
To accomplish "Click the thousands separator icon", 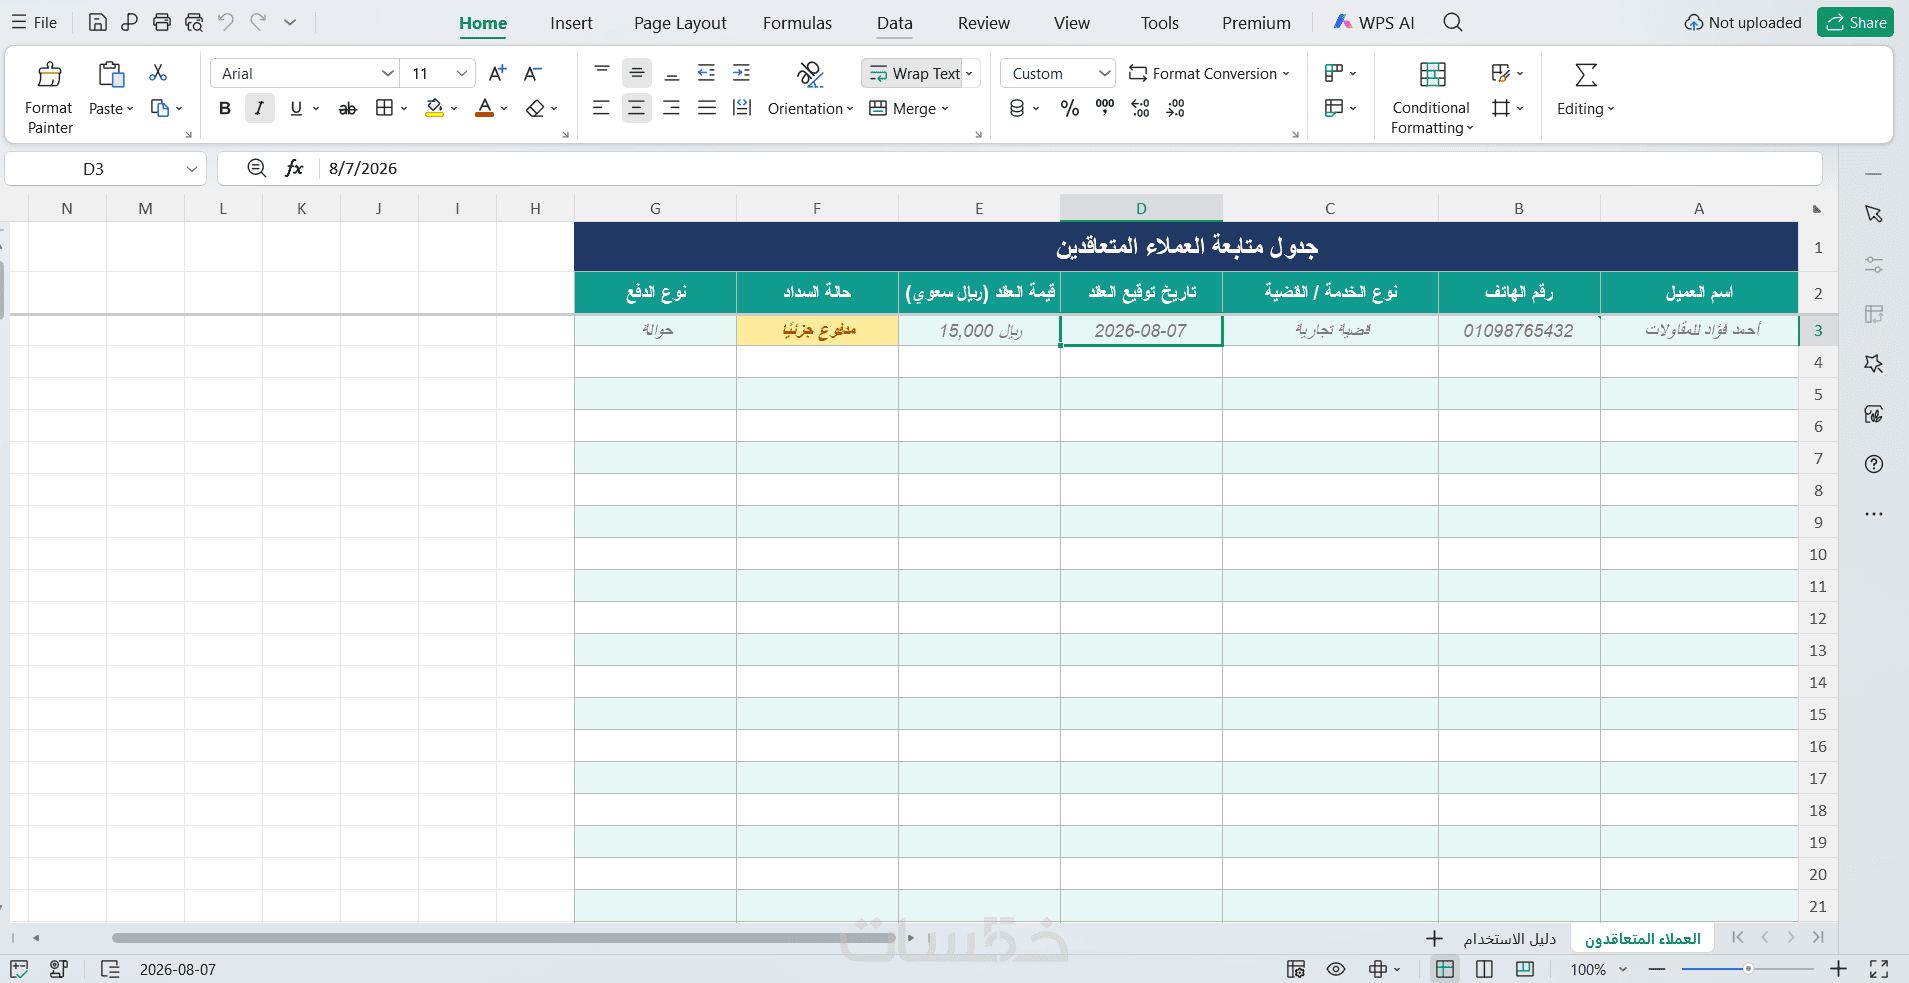I will pyautogui.click(x=1105, y=108).
